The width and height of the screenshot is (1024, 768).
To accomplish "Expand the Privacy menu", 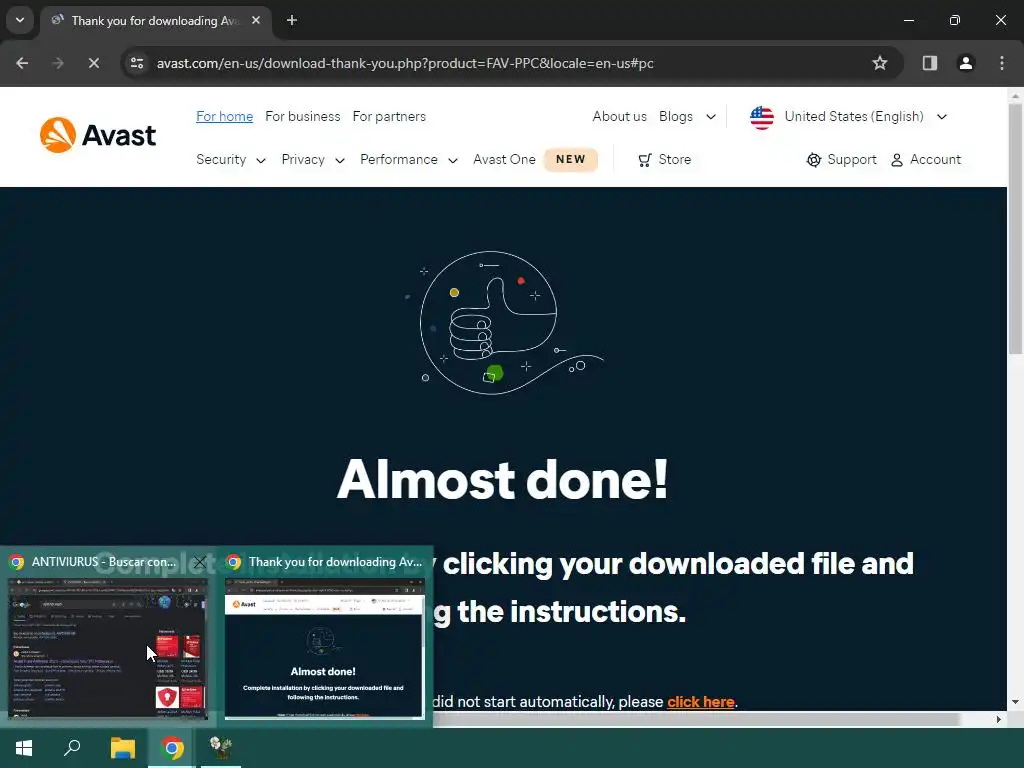I will pos(313,159).
